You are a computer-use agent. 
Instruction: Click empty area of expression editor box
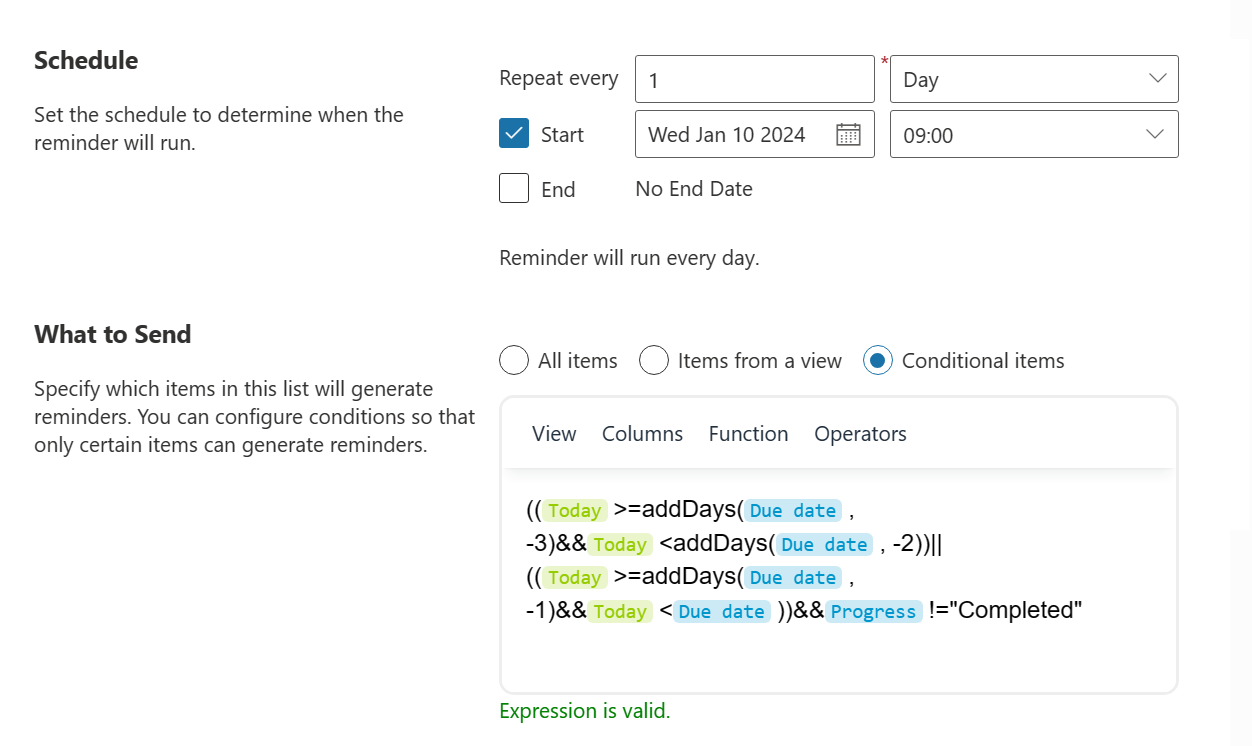(x=838, y=658)
